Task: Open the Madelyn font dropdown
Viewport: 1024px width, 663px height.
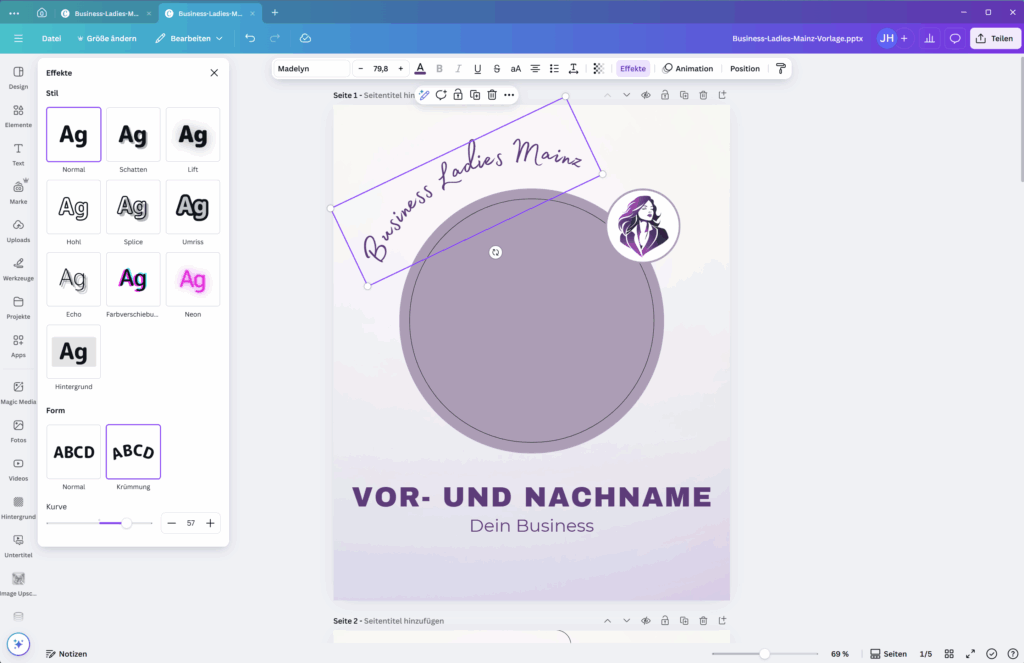Action: point(310,69)
